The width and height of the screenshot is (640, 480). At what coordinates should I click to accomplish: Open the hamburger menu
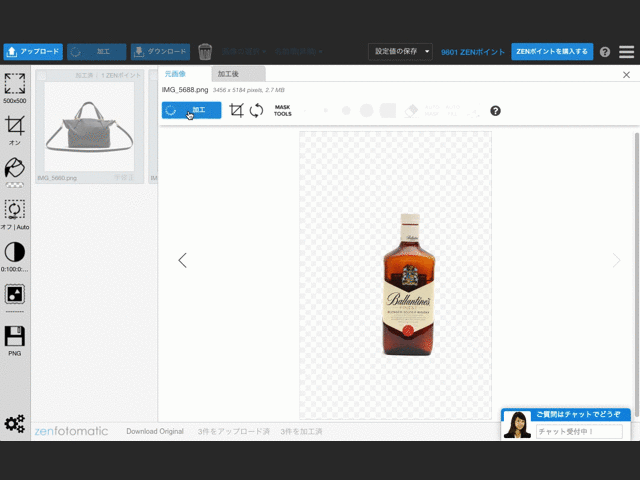pos(627,52)
